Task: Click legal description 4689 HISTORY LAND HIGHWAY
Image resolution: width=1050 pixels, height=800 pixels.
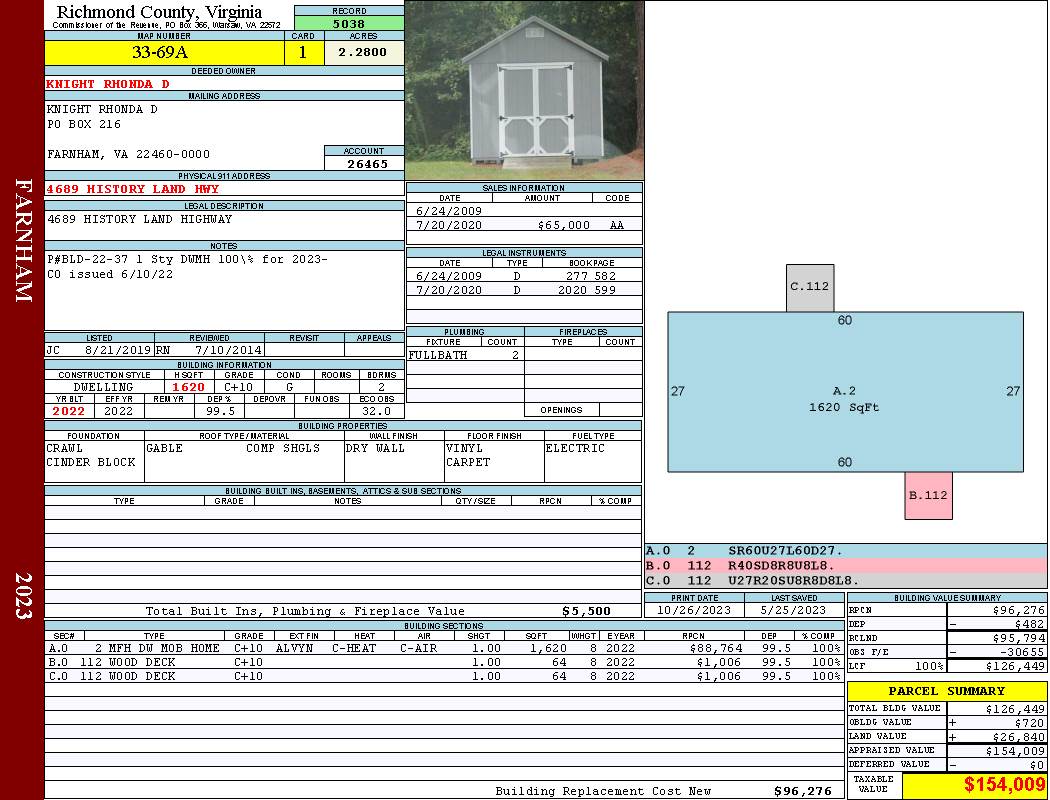Action: [139, 219]
